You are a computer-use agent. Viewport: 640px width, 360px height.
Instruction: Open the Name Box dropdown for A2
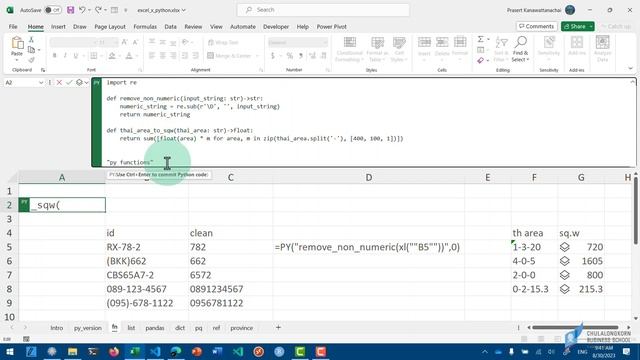41,83
